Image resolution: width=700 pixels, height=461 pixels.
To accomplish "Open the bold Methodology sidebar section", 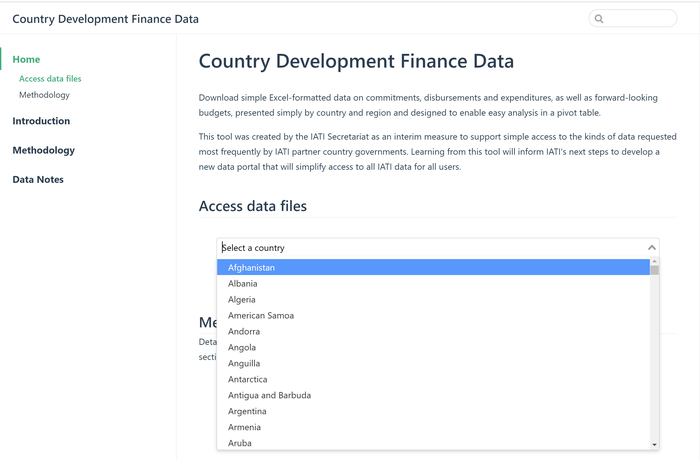I will 44,150.
